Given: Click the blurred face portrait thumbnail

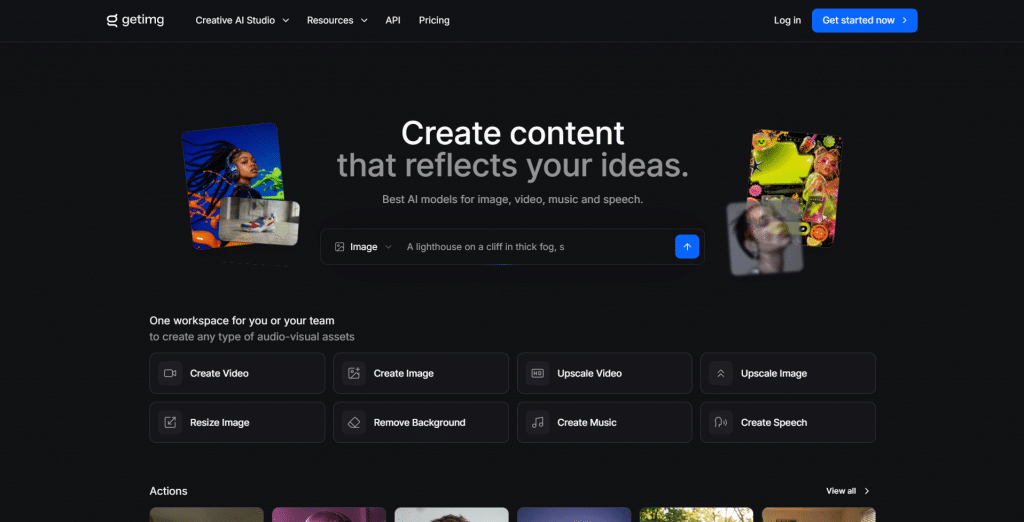Looking at the screenshot, I should (x=765, y=238).
